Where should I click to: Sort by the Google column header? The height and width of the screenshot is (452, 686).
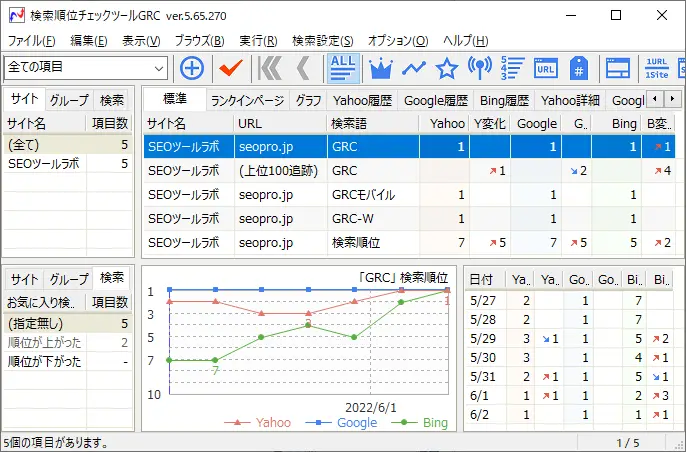(537, 123)
